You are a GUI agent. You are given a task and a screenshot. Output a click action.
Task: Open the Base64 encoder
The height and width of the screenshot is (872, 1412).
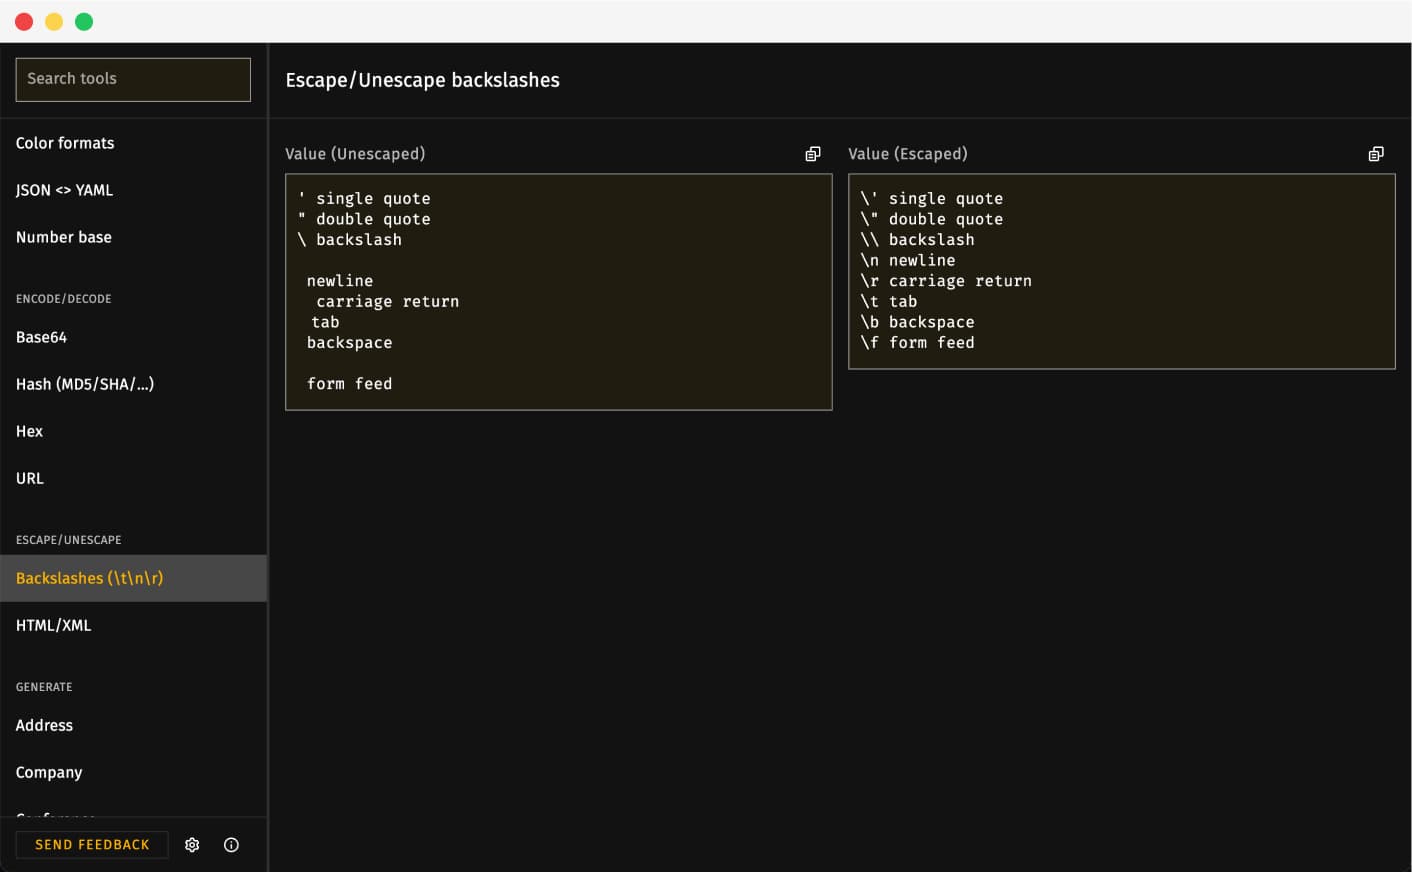(133, 337)
